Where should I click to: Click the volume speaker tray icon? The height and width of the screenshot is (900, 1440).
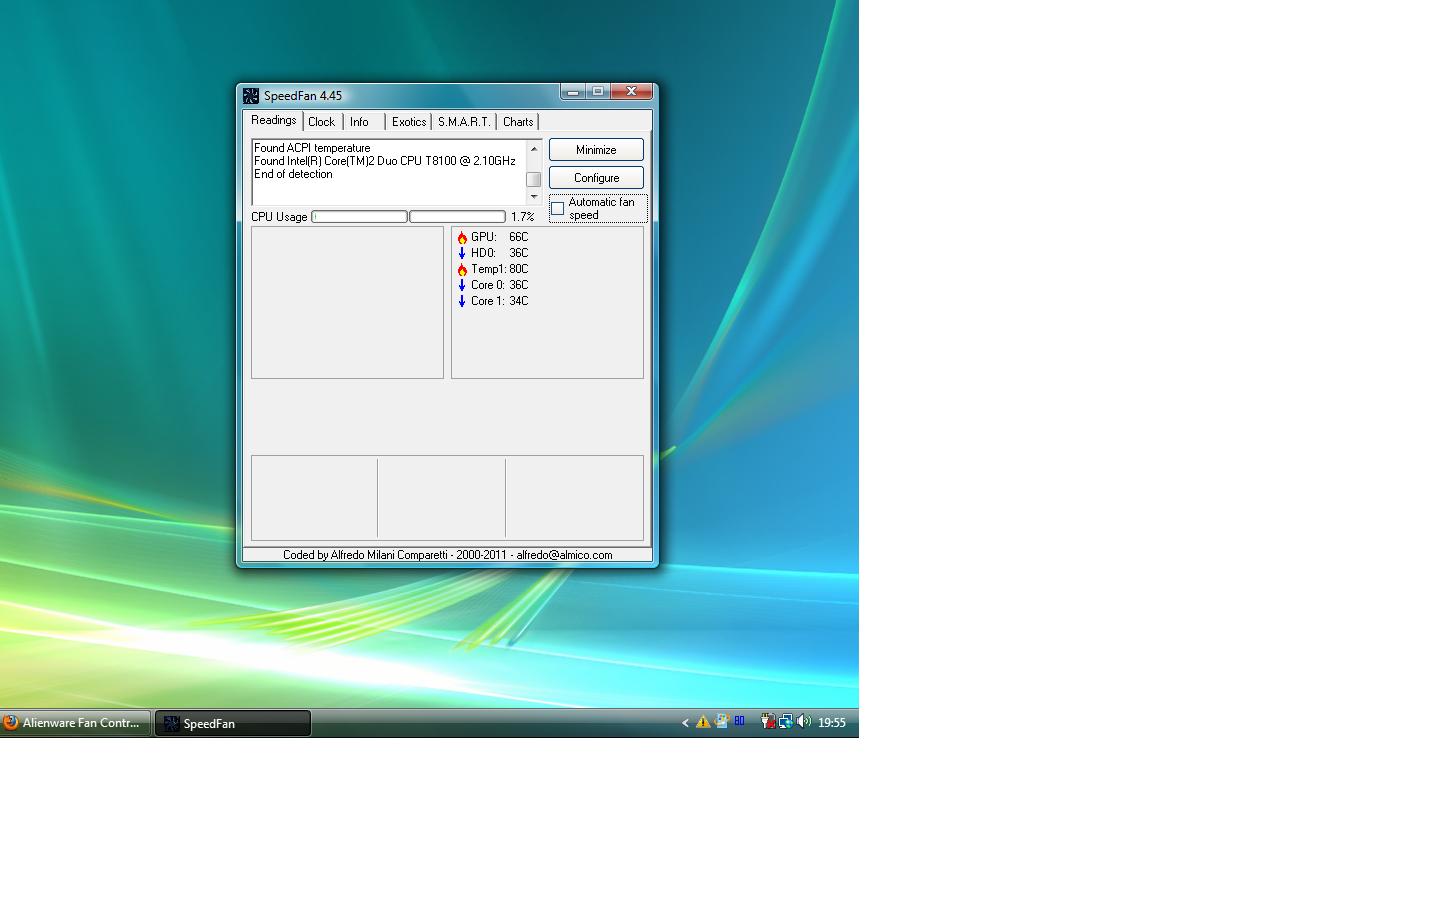click(803, 721)
